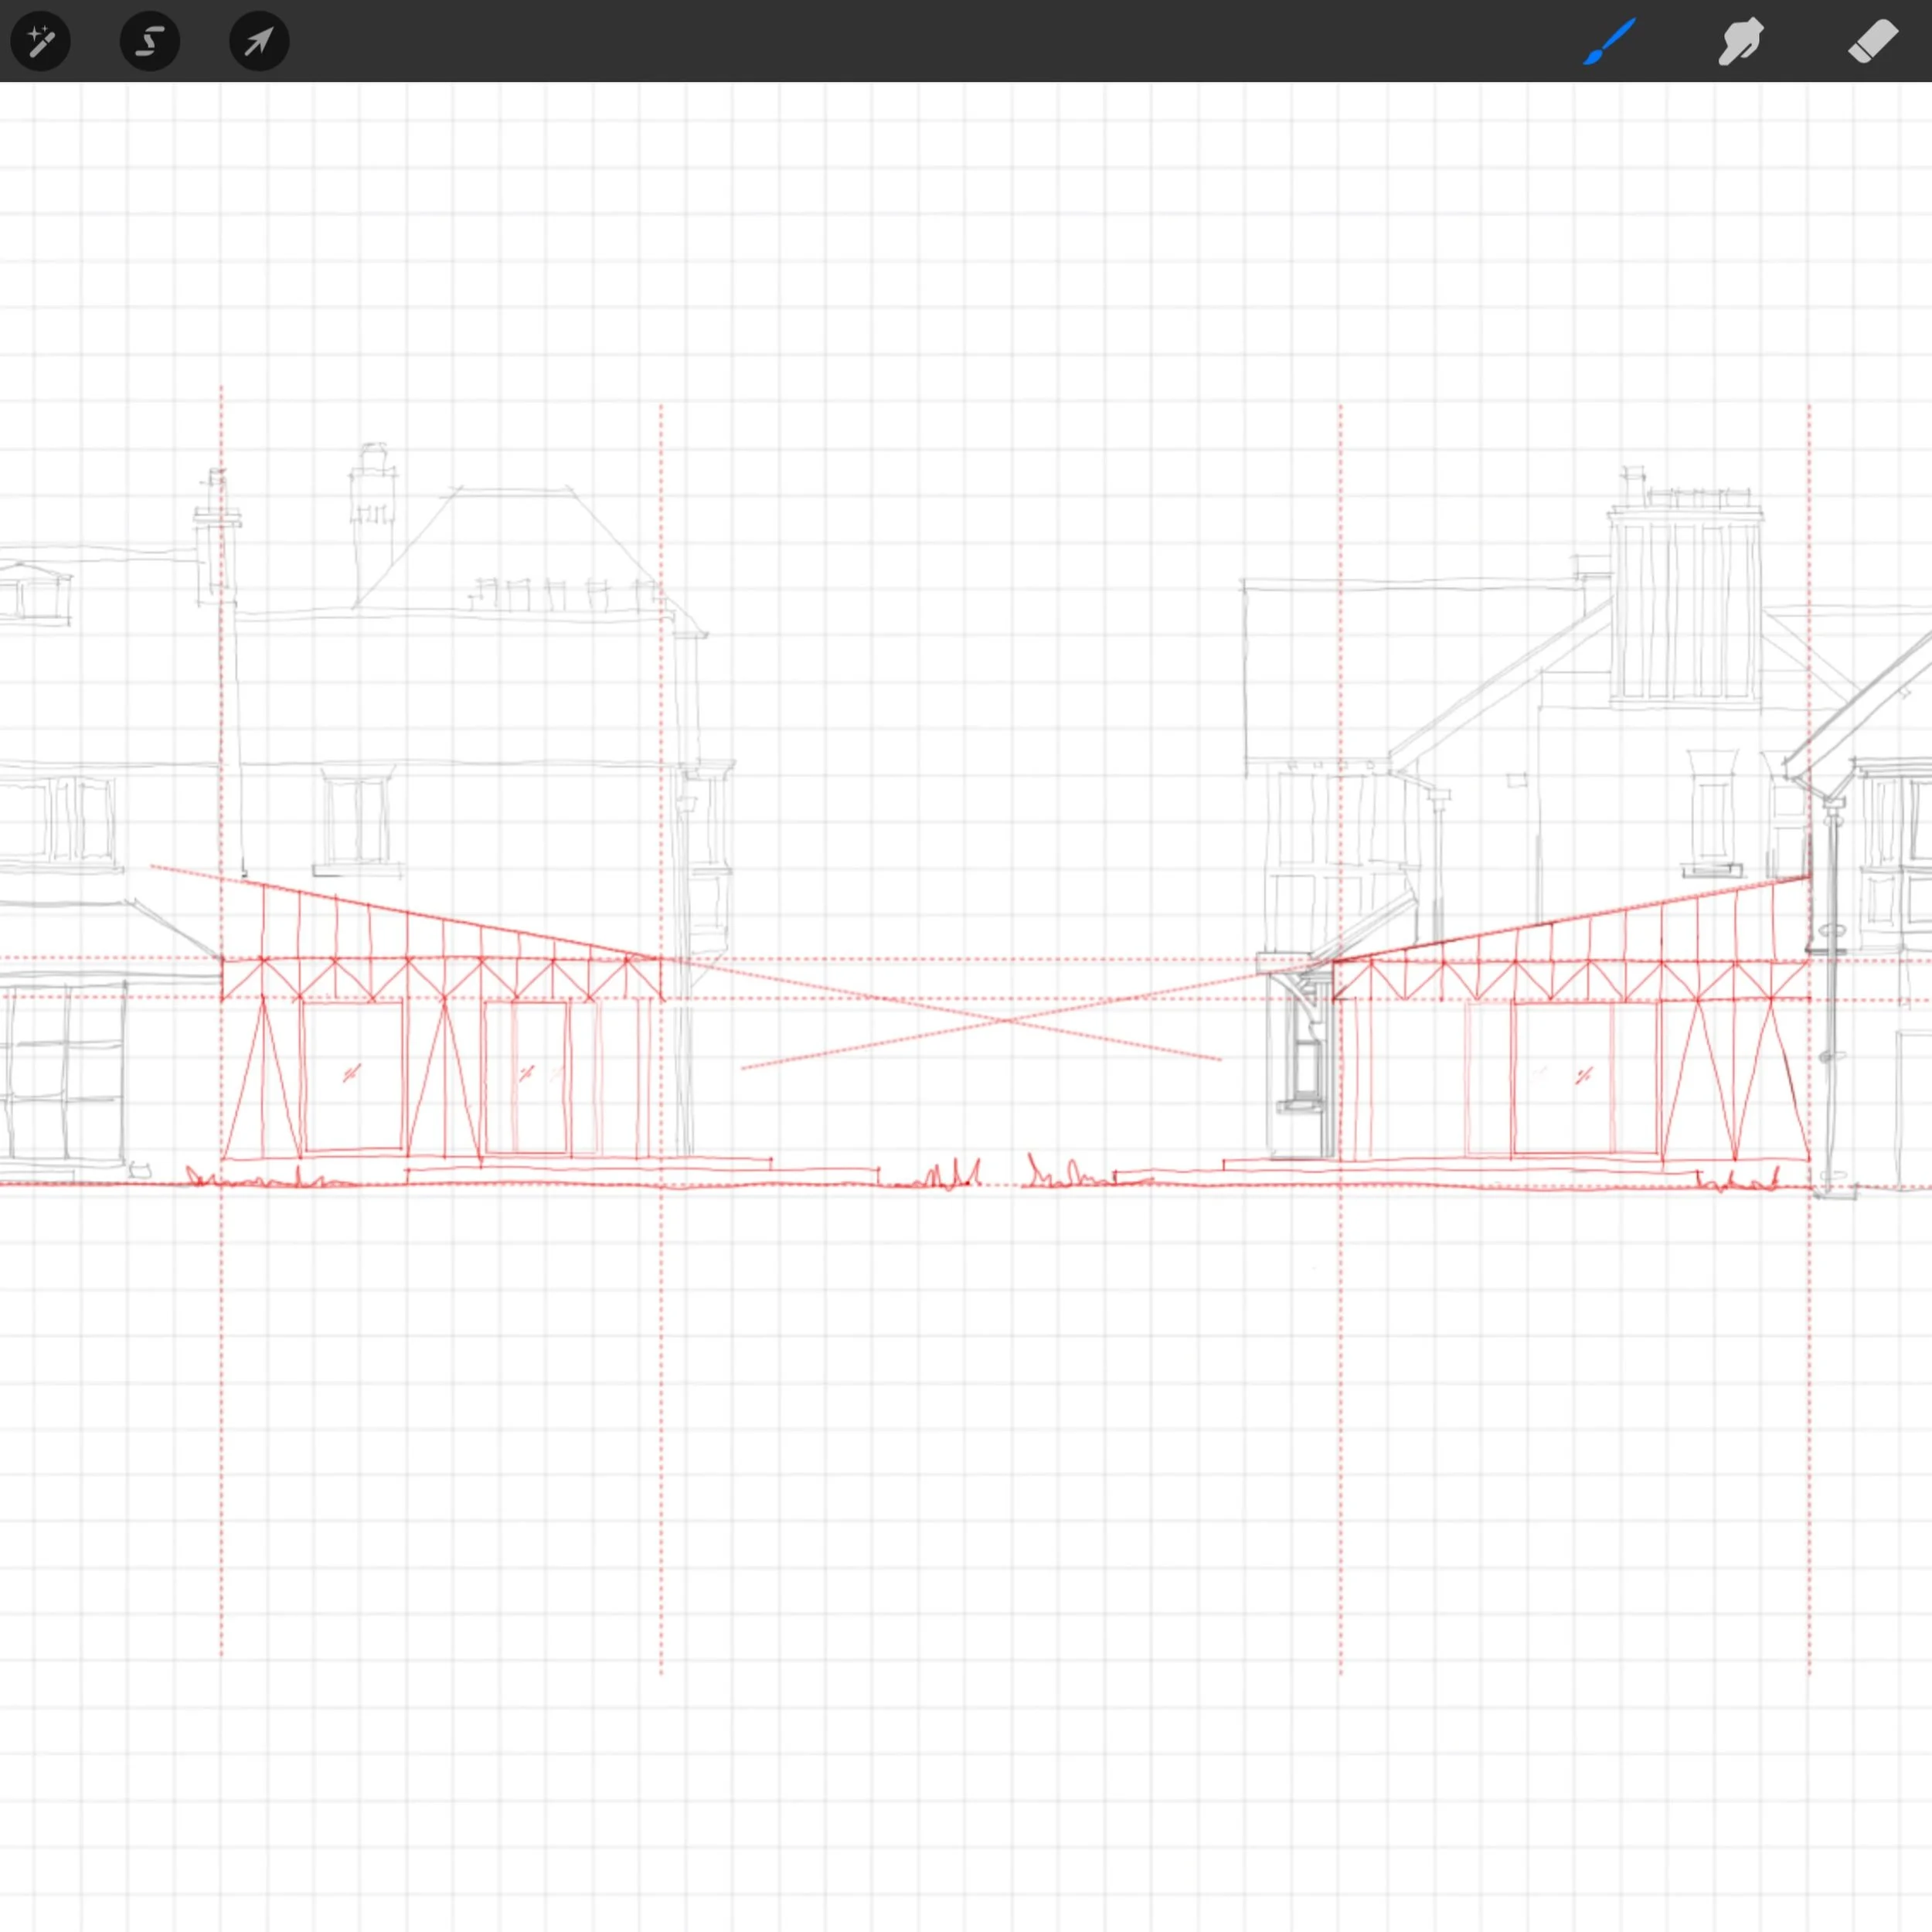Pick the Eraser tool
Screen dimensions: 1932x1932
[1872, 41]
